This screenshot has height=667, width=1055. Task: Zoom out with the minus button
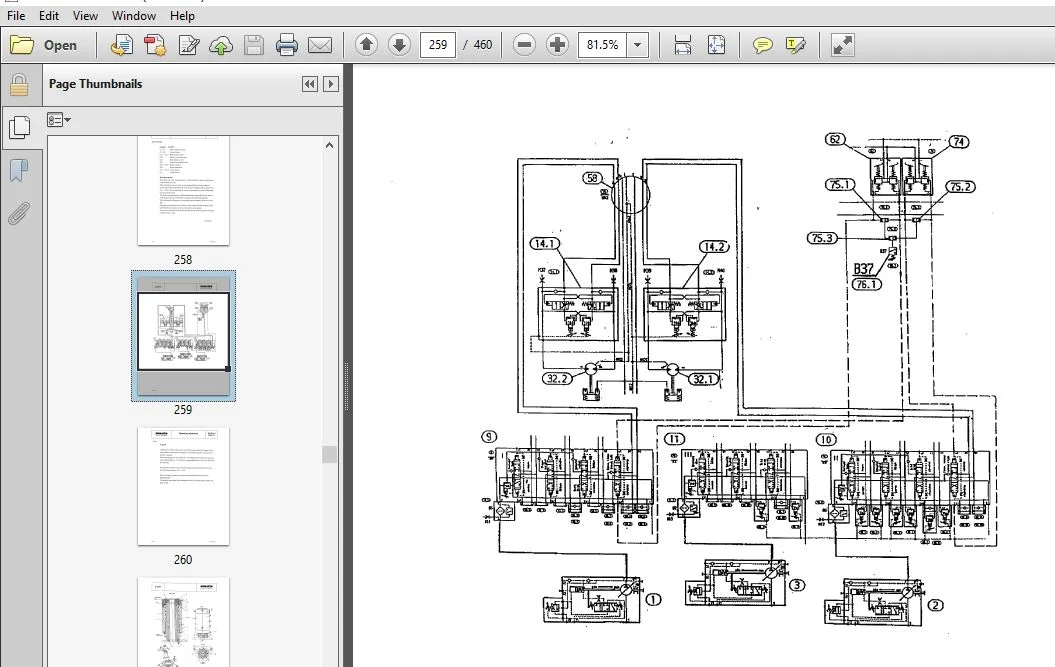click(524, 45)
